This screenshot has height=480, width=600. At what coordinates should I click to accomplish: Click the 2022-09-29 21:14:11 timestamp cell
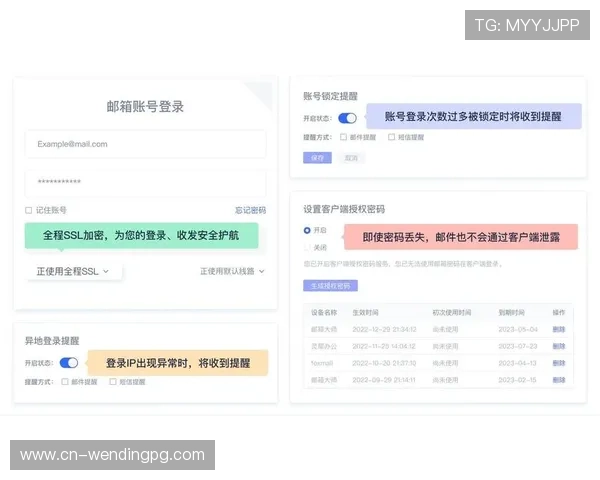click(384, 380)
